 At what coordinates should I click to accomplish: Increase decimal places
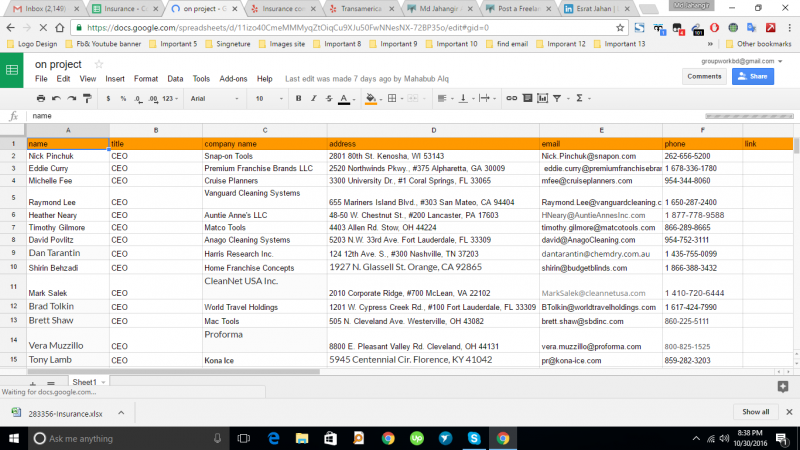[x=153, y=99]
